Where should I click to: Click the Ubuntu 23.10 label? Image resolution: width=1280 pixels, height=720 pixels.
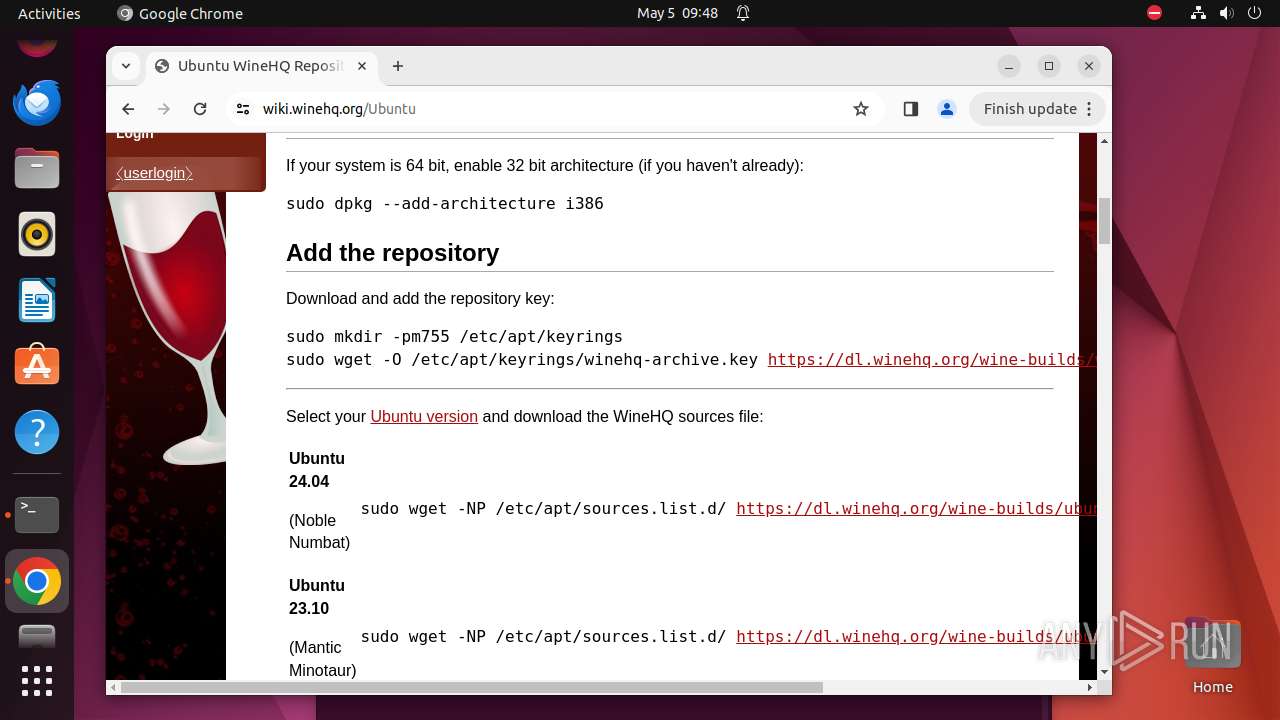317,597
